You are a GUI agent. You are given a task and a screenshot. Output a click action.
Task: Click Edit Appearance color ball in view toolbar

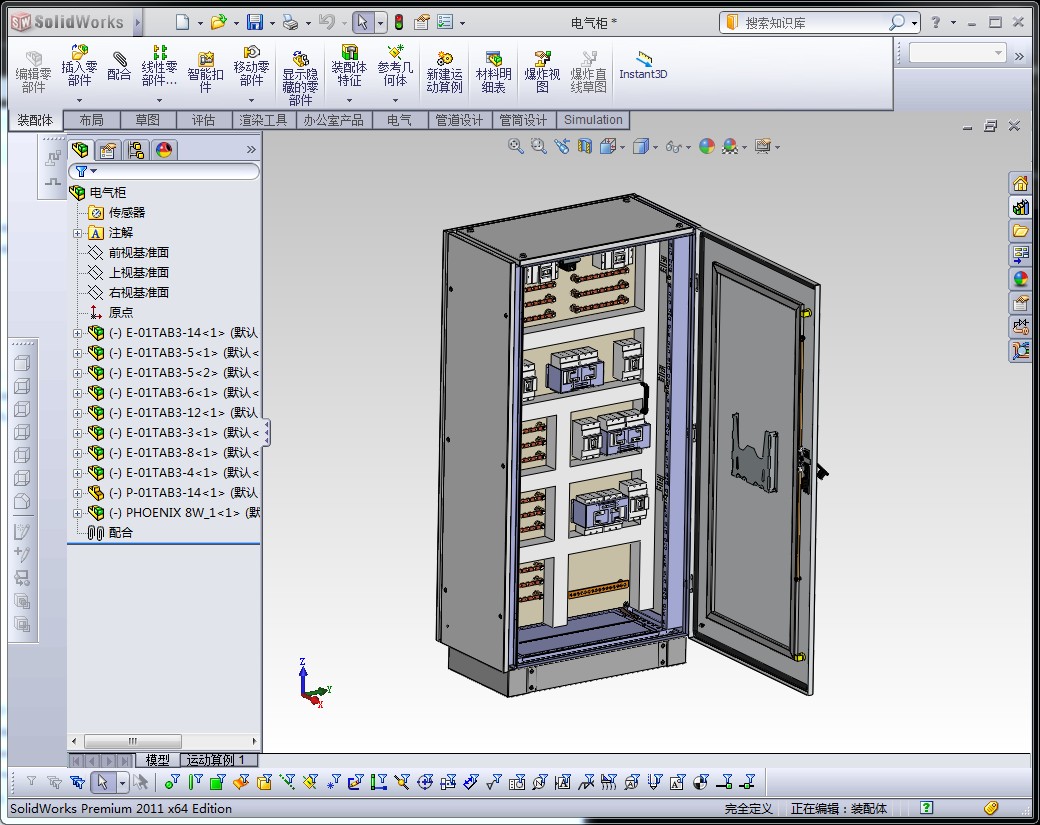click(x=707, y=146)
